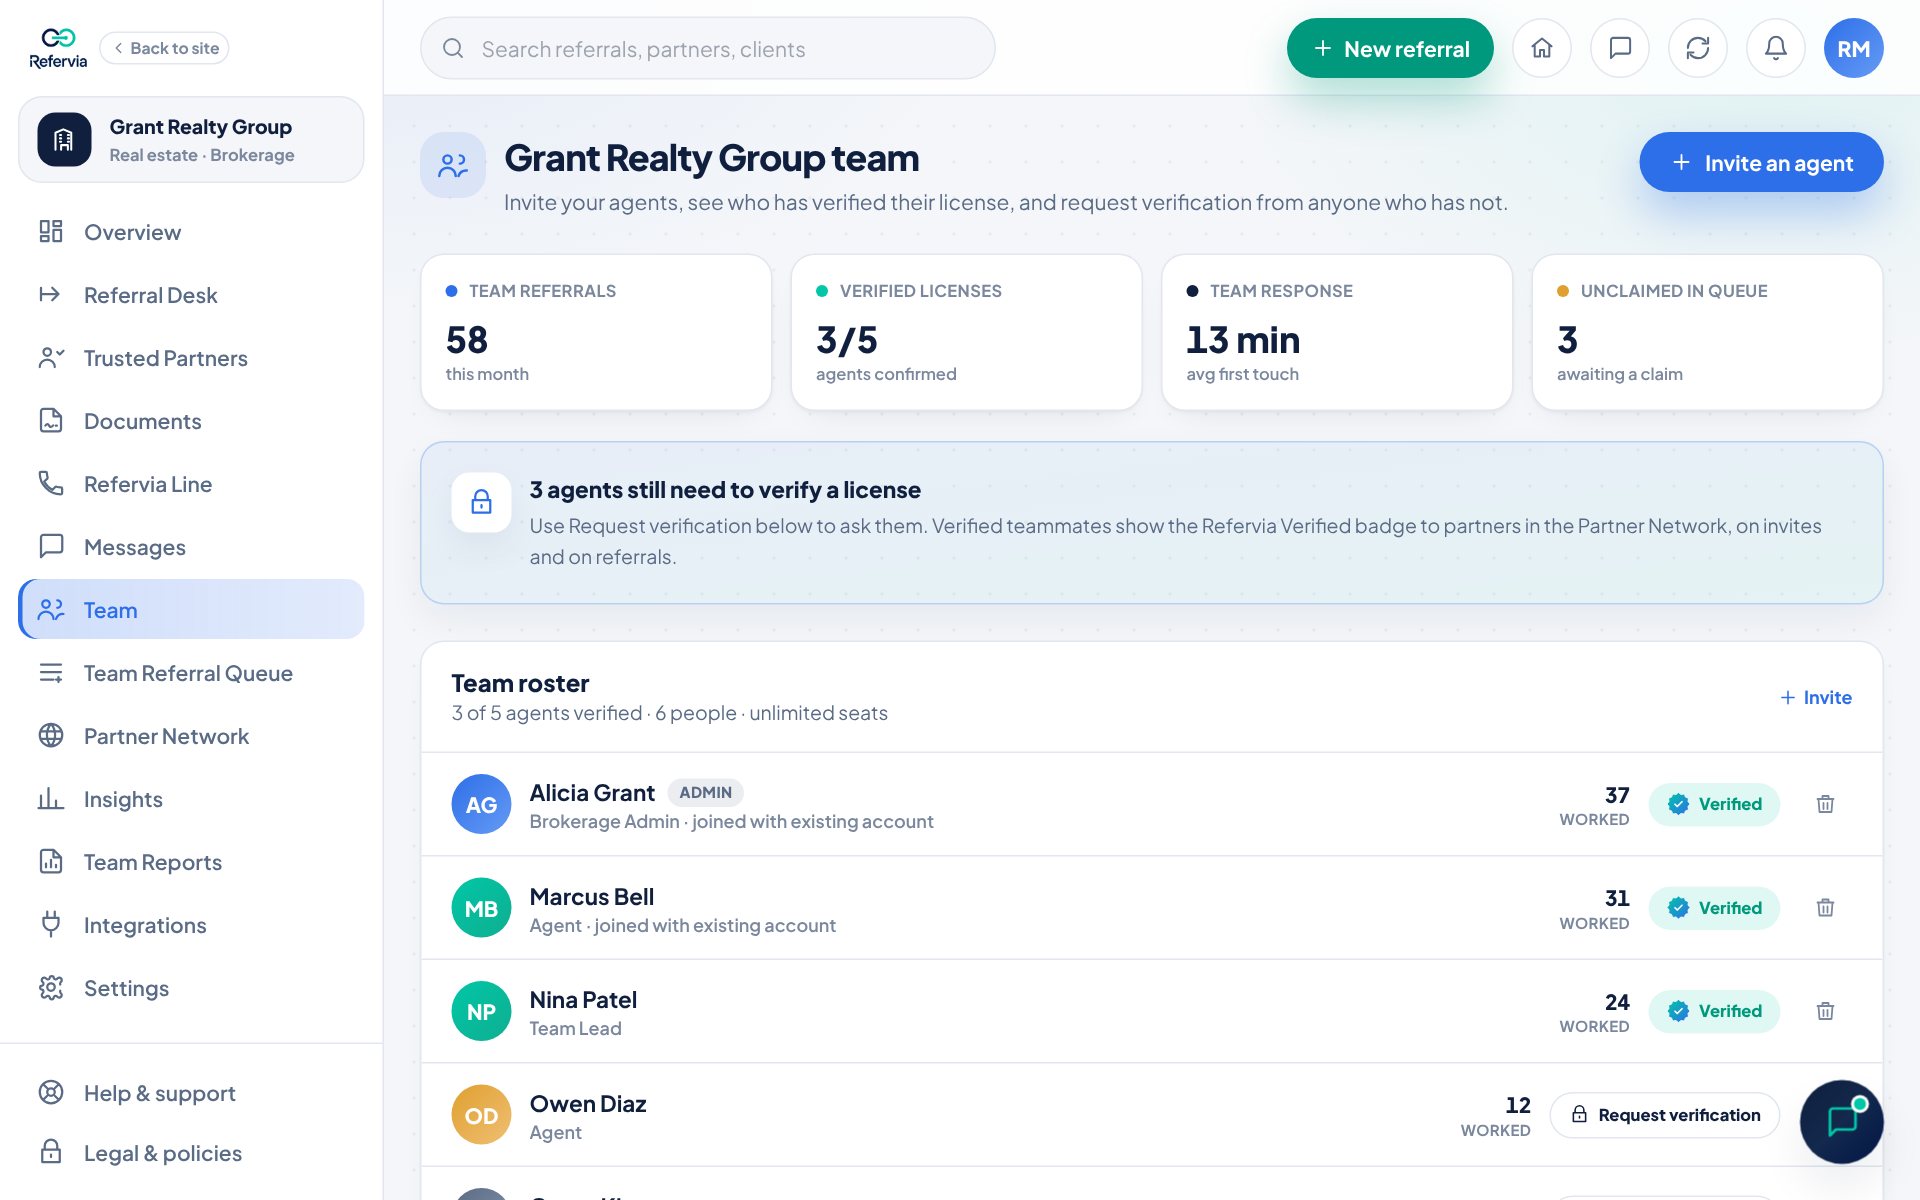Open the home icon in top bar

[1542, 48]
